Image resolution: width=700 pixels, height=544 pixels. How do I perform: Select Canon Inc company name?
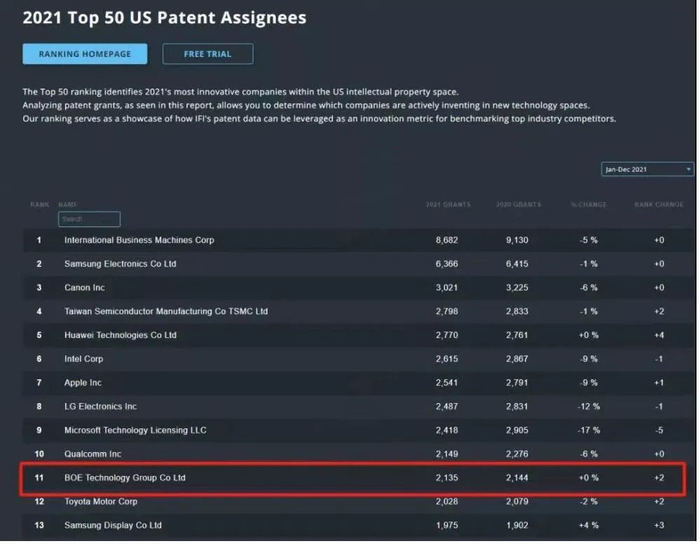(x=84, y=287)
